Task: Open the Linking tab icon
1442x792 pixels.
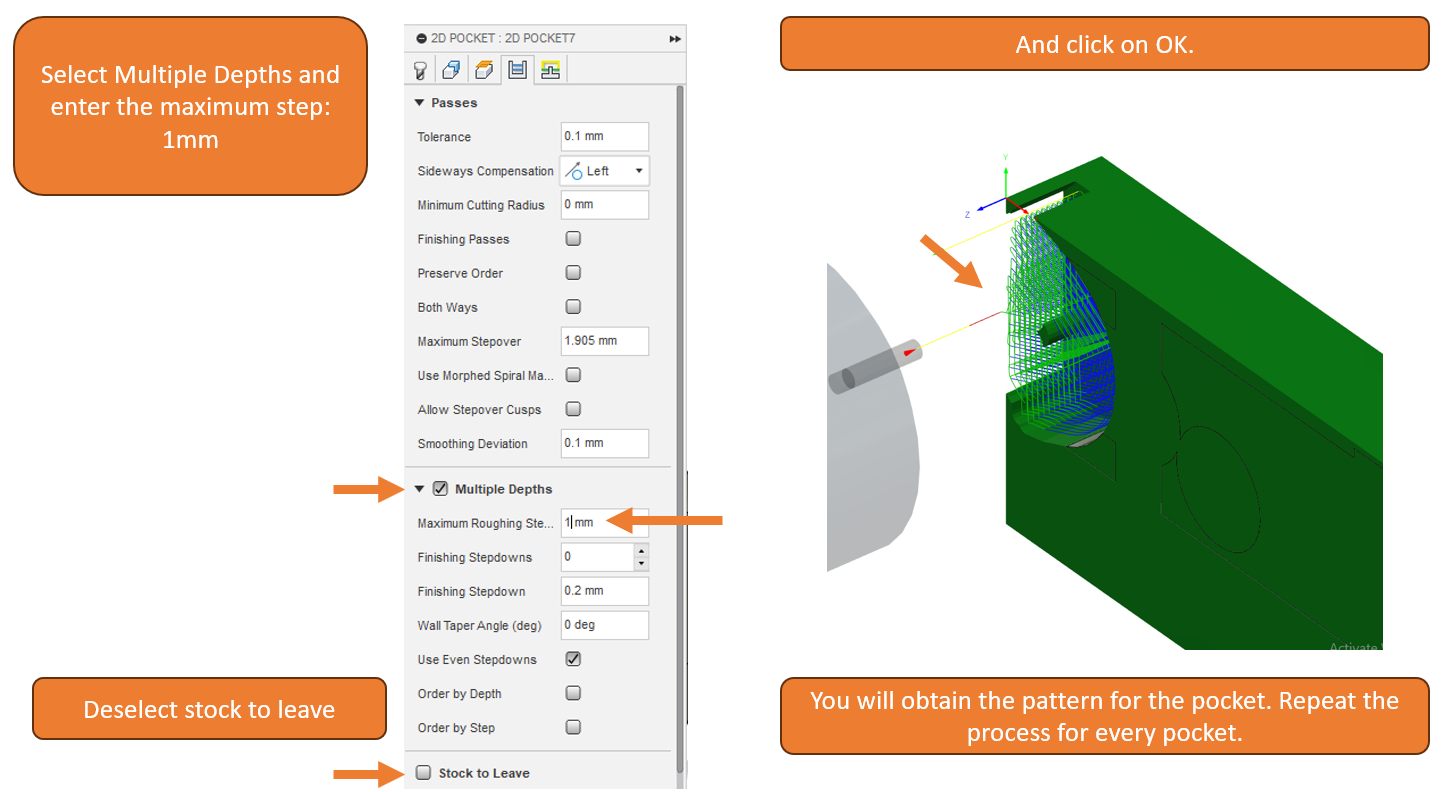Action: (550, 70)
